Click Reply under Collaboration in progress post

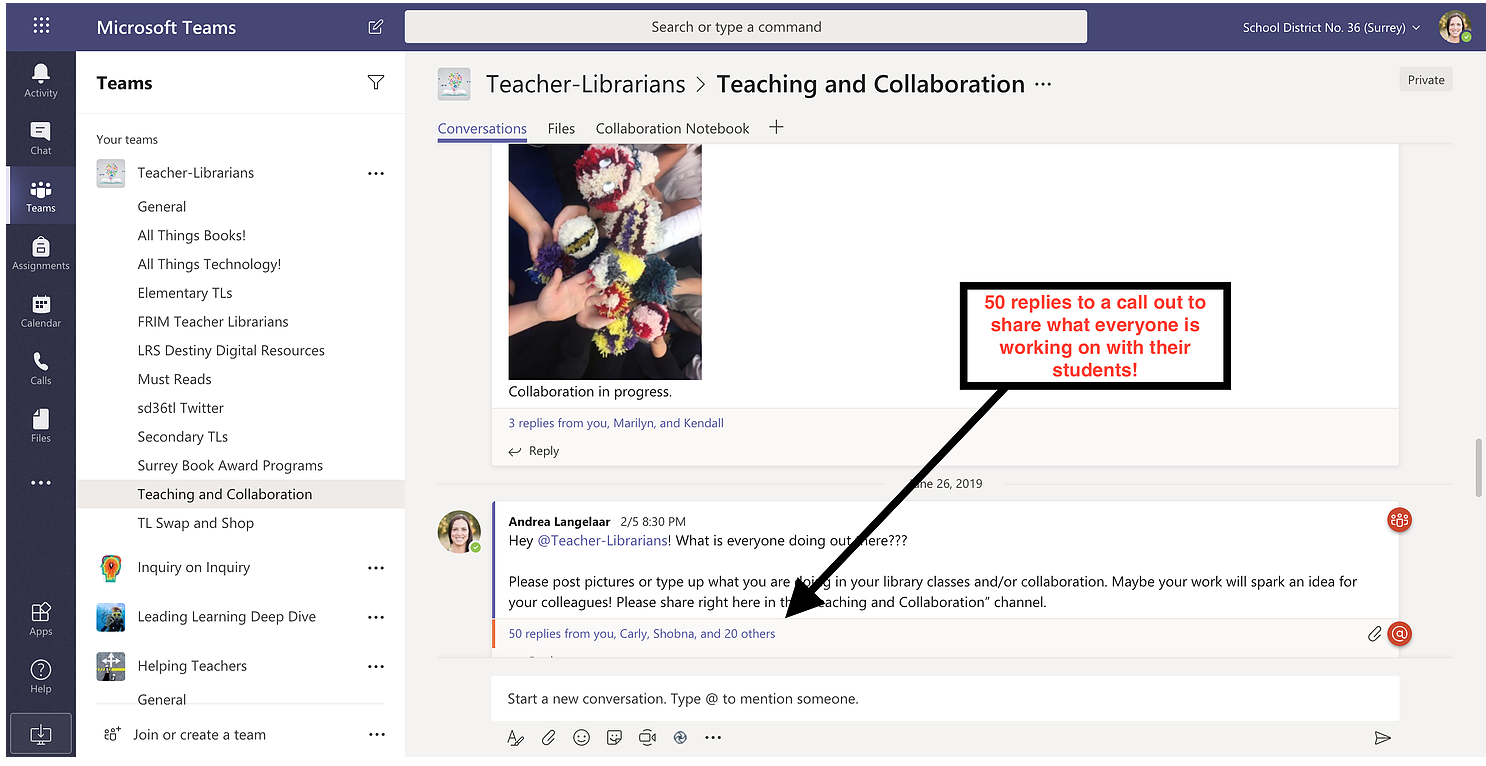[x=534, y=452]
